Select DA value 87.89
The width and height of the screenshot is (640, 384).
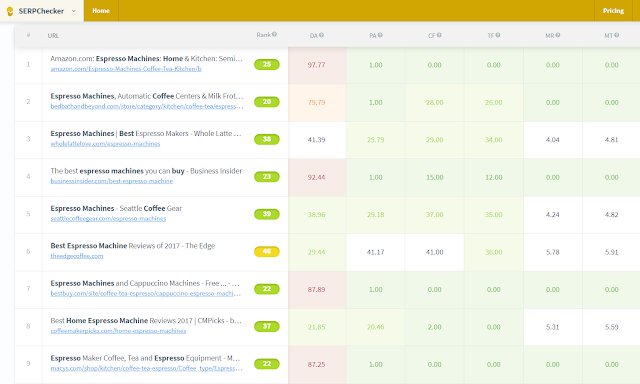[x=316, y=289]
